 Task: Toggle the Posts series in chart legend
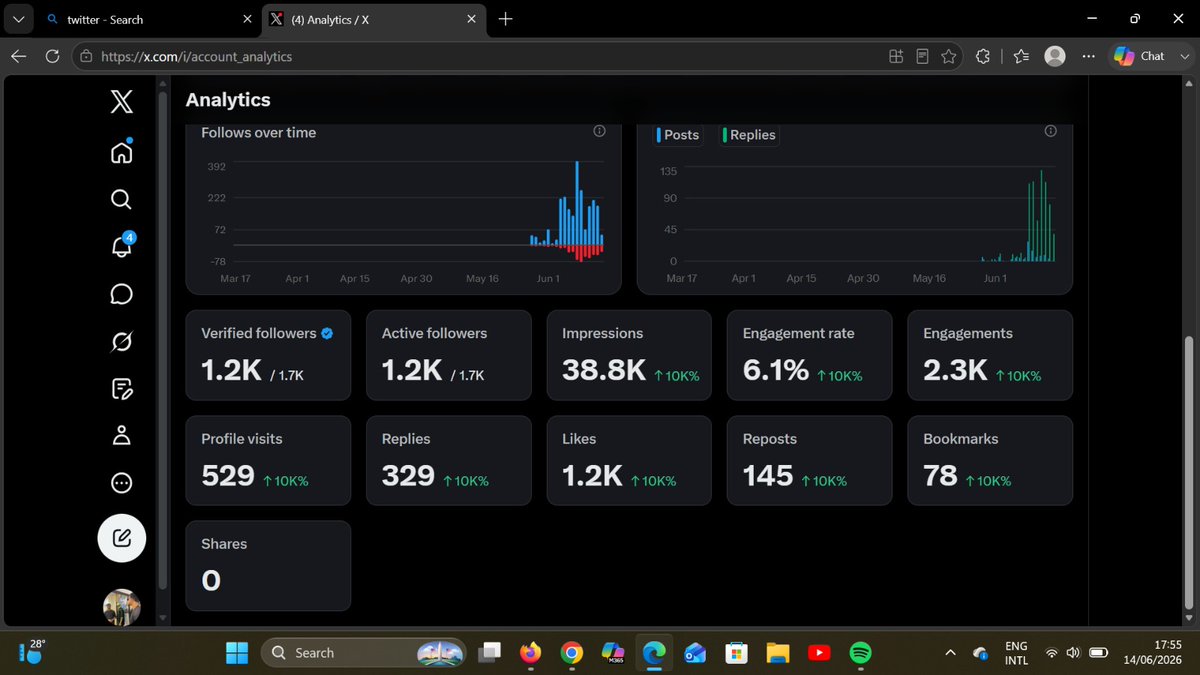pyautogui.click(x=679, y=135)
